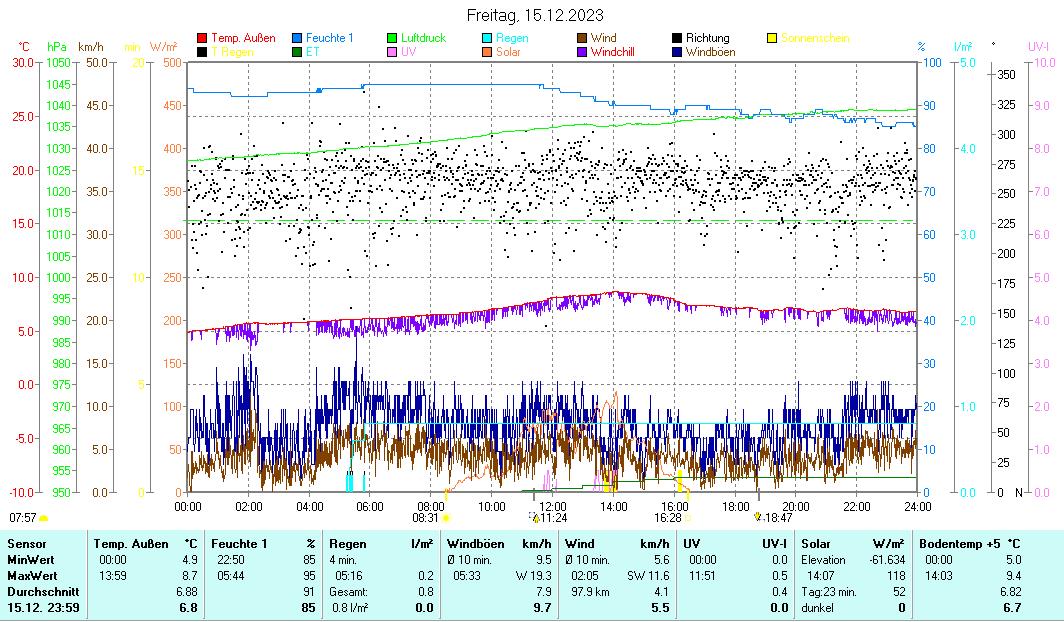Click the moonrise marker icon at 11:24
Image resolution: width=1064 pixels, height=622 pixels.
click(x=534, y=518)
